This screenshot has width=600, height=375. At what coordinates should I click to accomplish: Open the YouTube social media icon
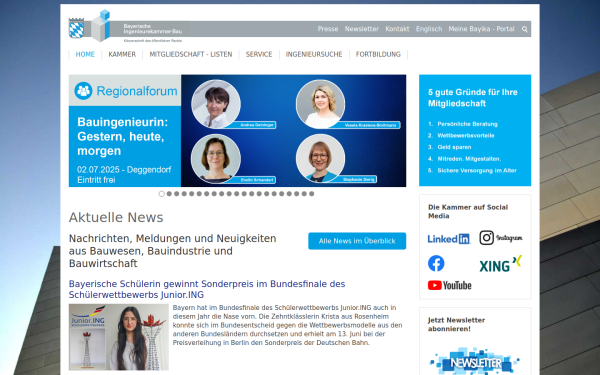[450, 285]
